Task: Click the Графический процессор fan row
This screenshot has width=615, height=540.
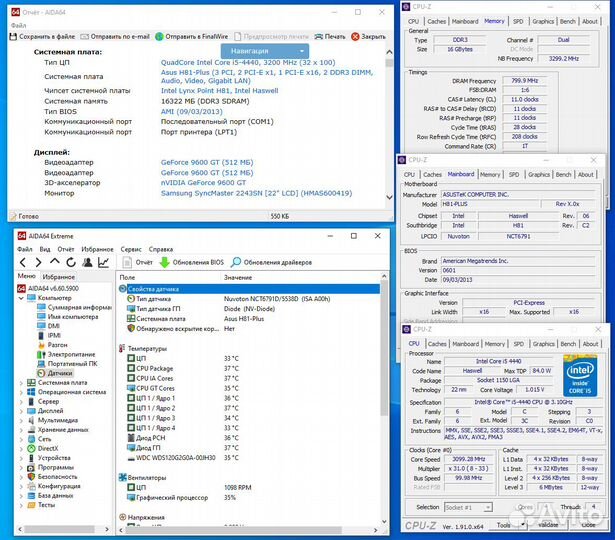Action: (x=249, y=498)
